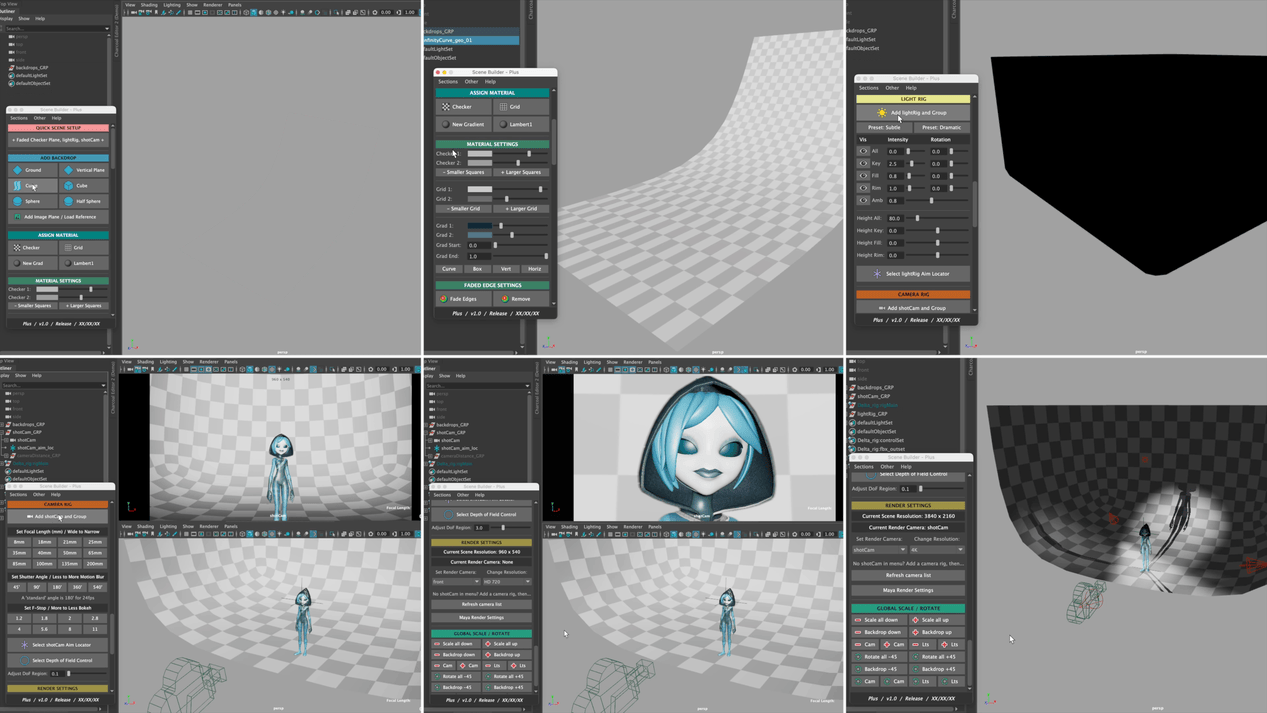Screen dimensions: 1267x713
Task: Open the Change Resolution 4K dropdown
Action: [937, 549]
